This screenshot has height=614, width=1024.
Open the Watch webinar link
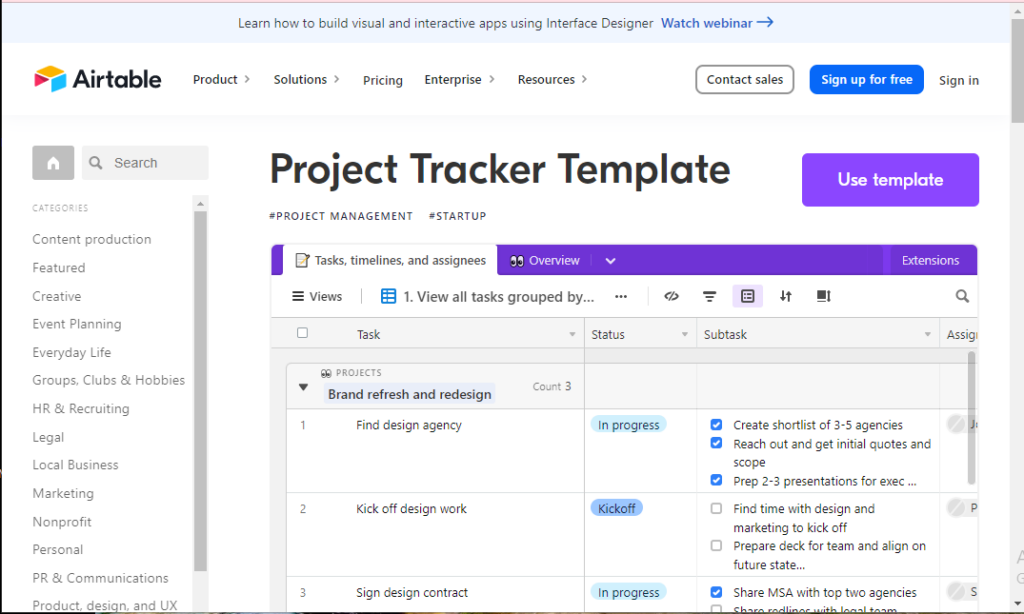click(717, 22)
